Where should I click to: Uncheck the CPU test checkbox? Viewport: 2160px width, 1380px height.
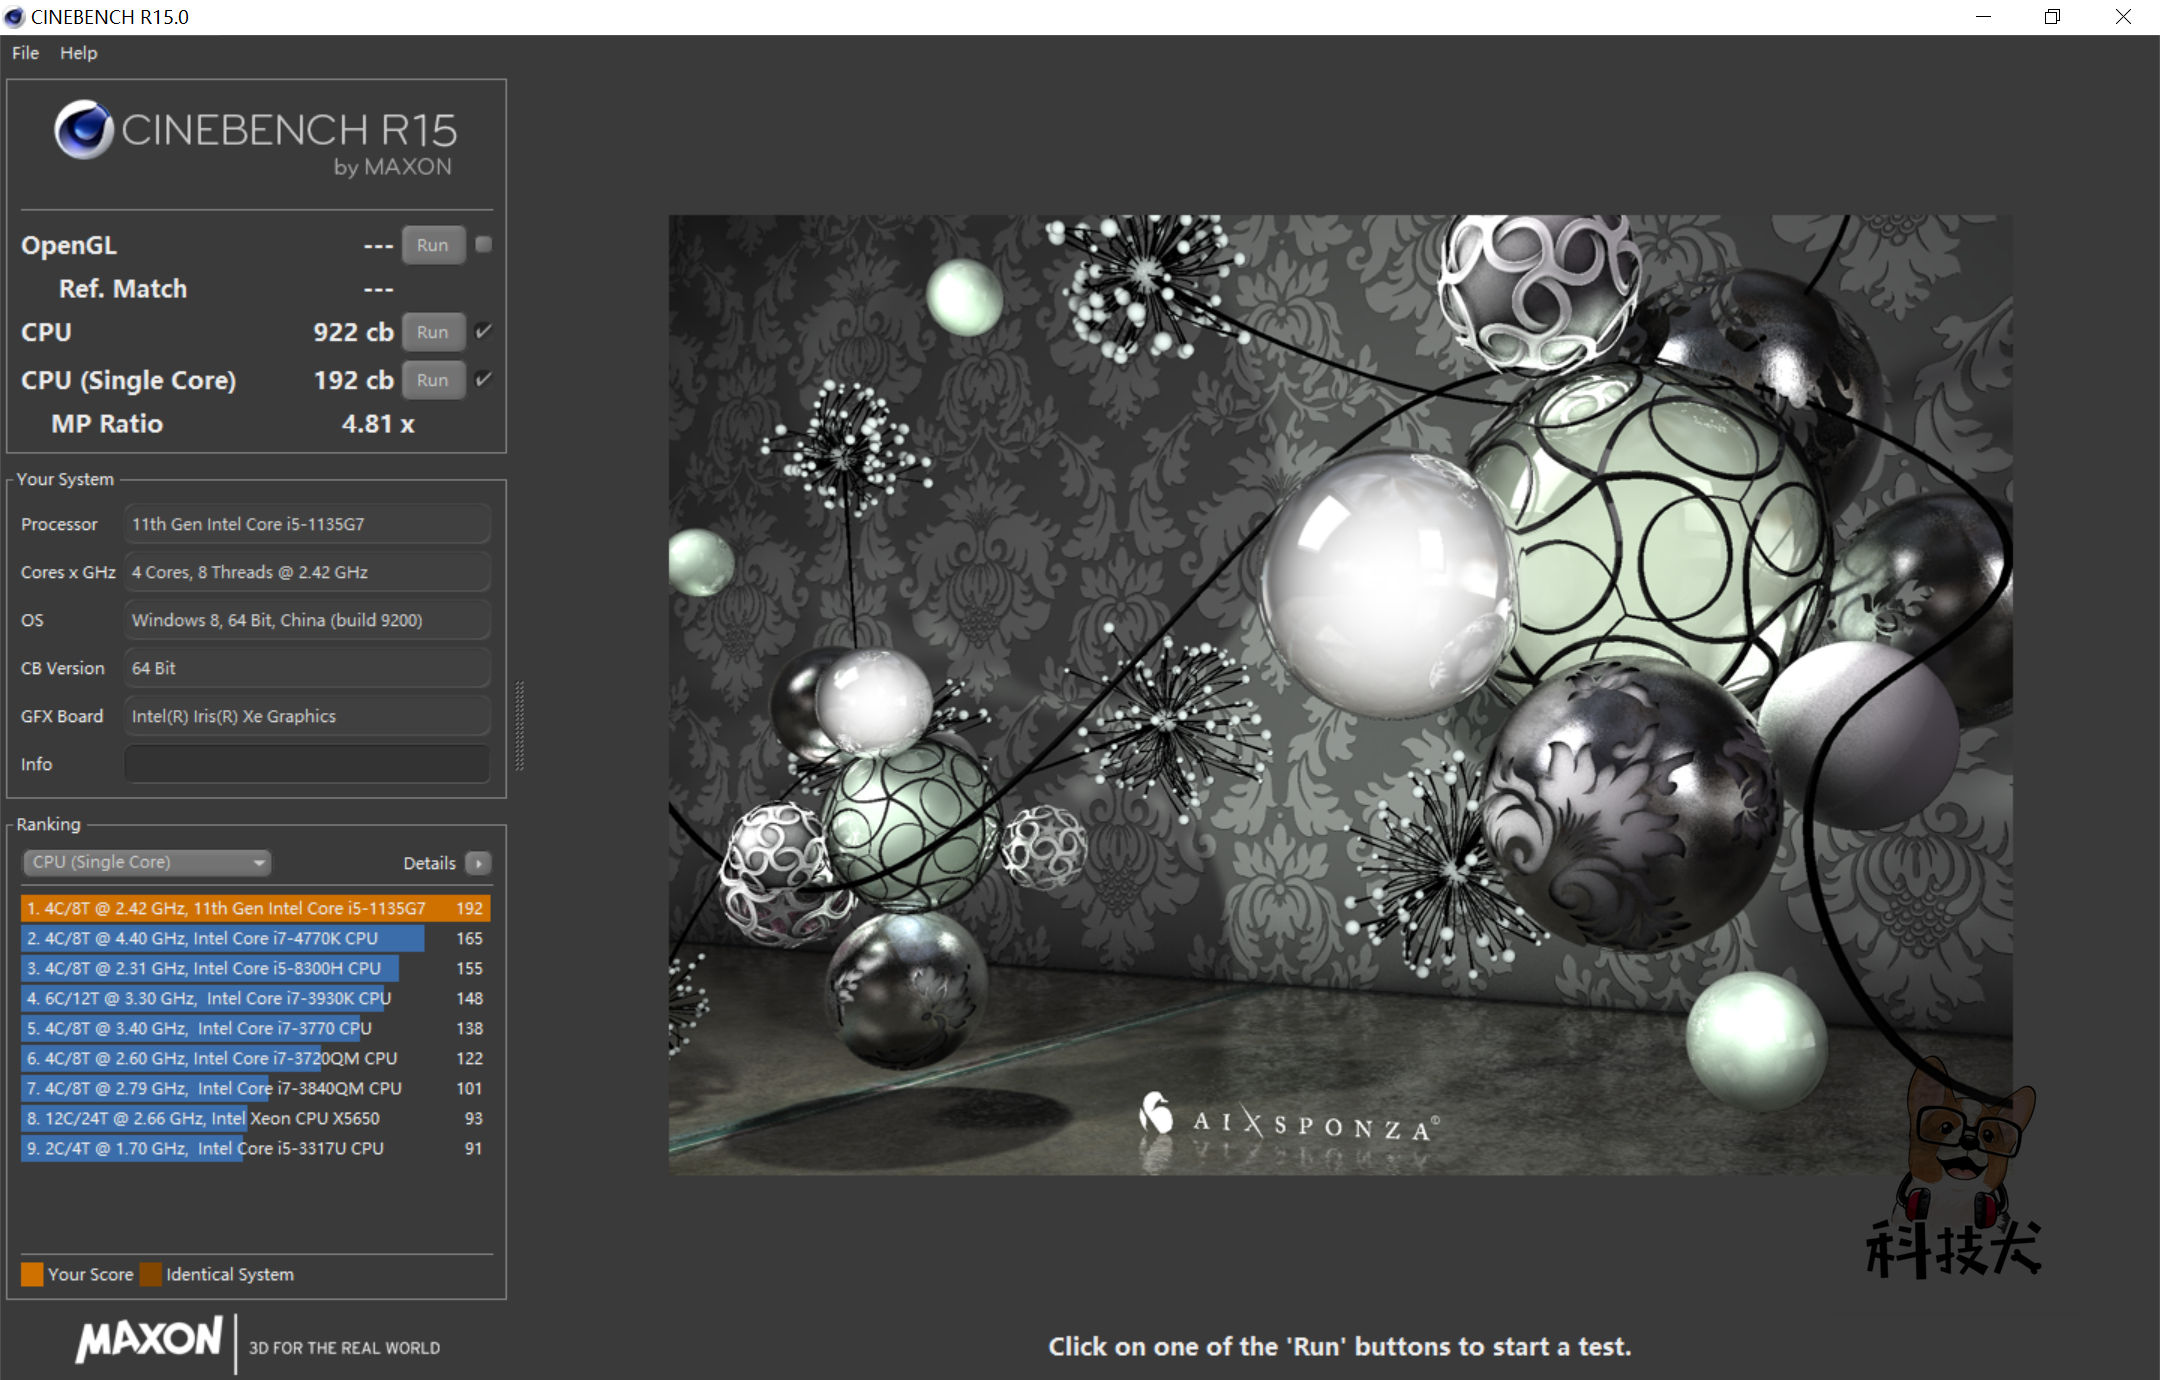pos(484,331)
